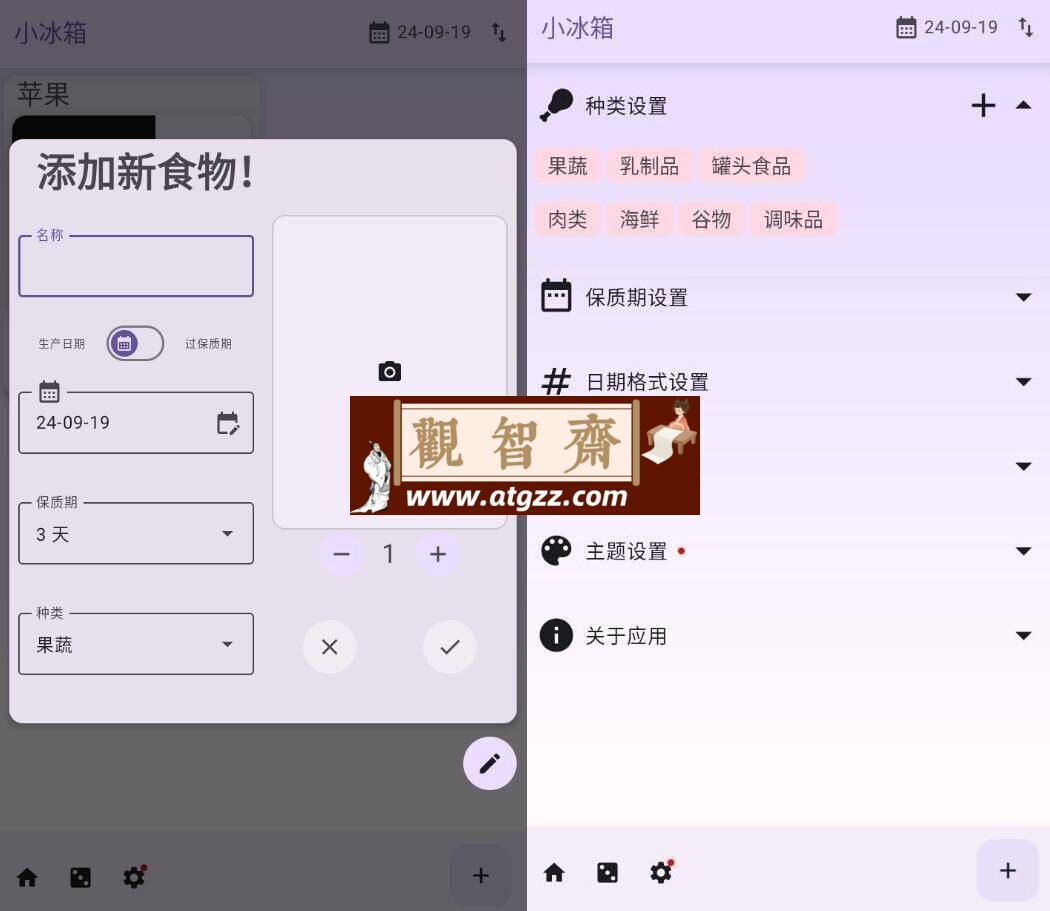Open settings gear tab in left screen
Screen dimensions: 1050x911
pyautogui.click(x=135, y=876)
